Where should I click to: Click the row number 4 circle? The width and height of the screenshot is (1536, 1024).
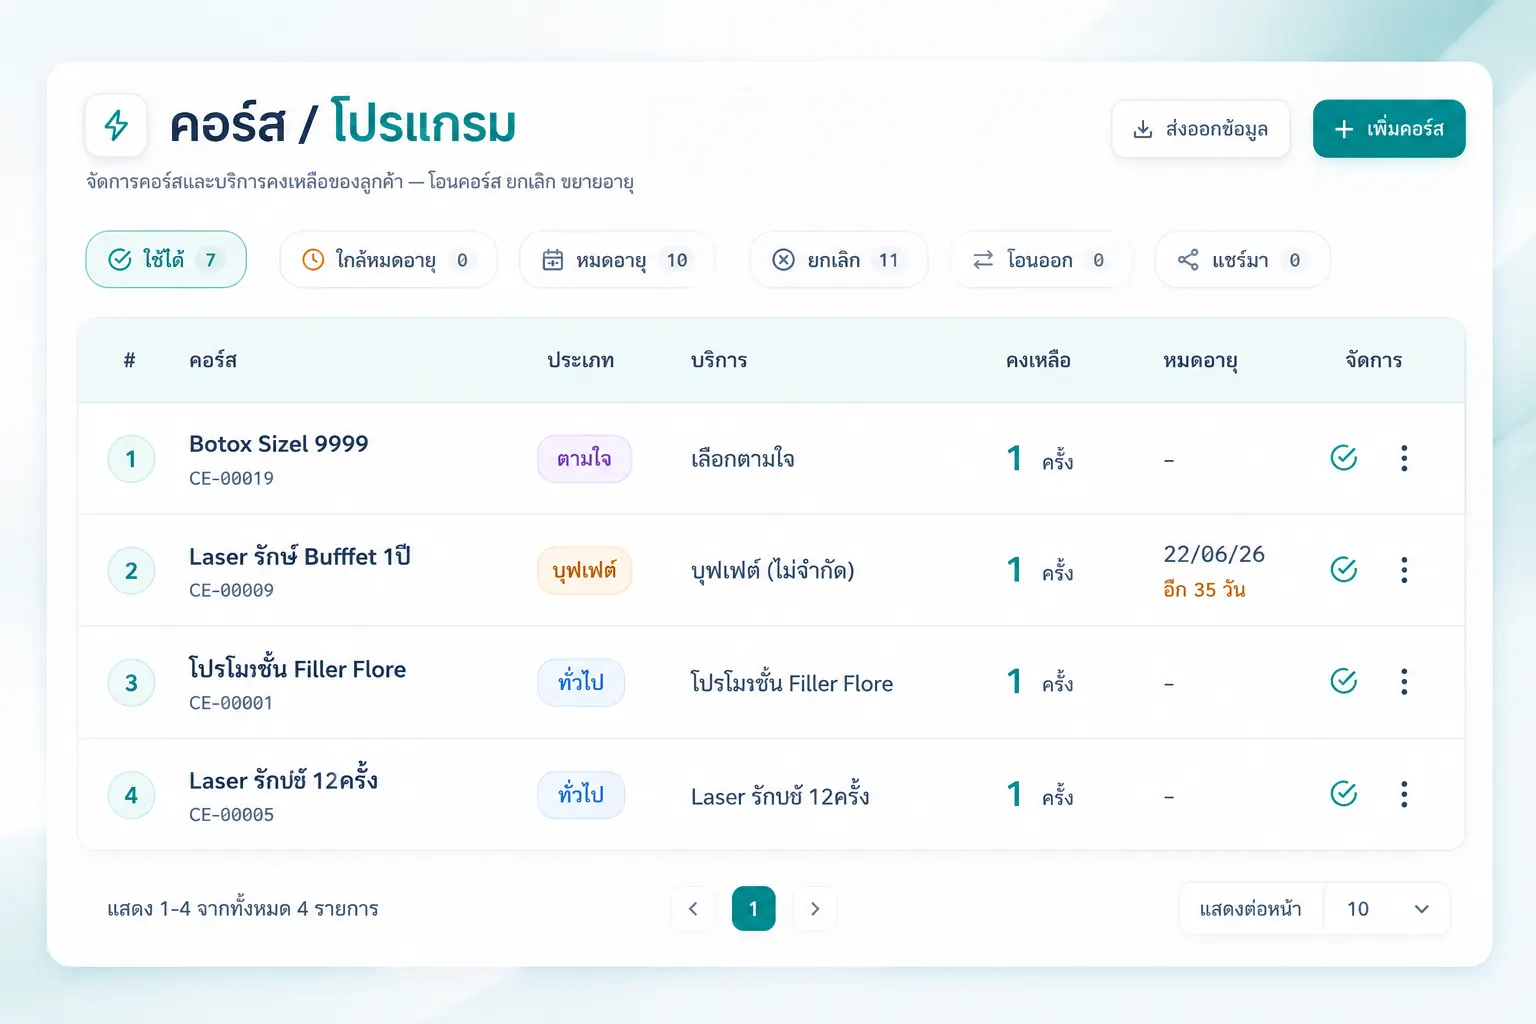pos(131,795)
